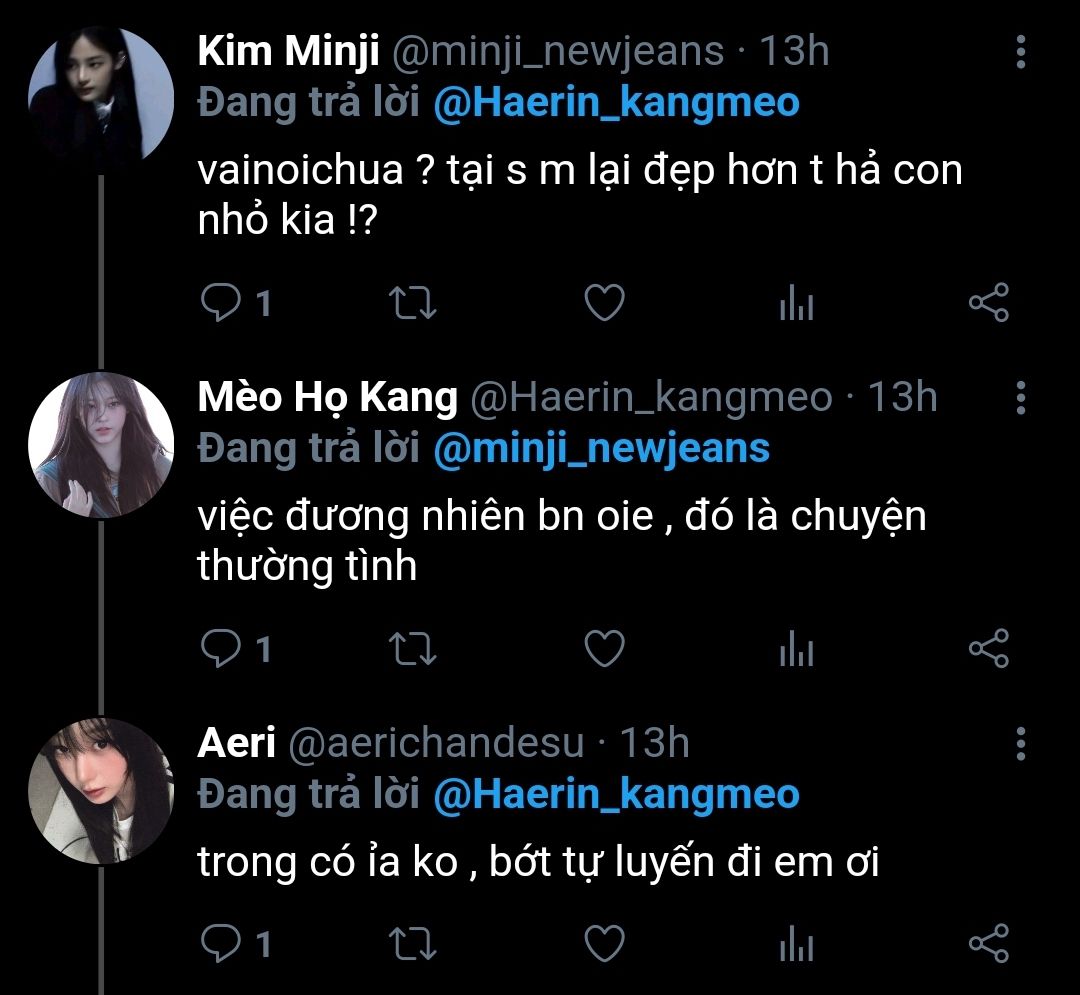Reply to Mèo Họ Kang's tweet
Viewport: 1080px width, 995px height.
220,649
